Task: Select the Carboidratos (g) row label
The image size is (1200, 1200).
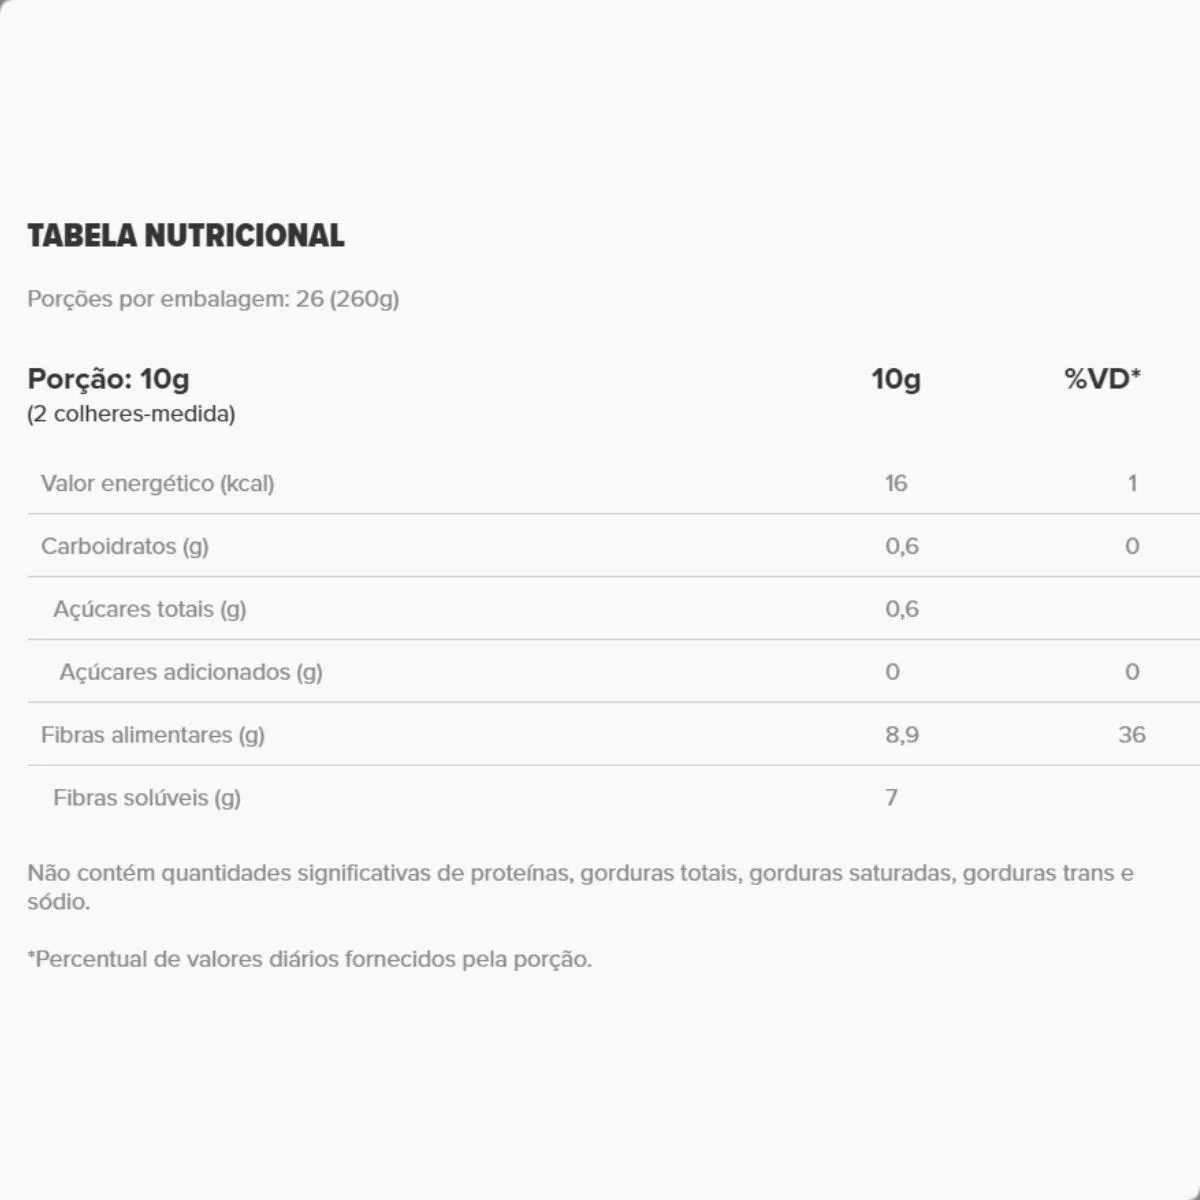Action: [x=124, y=547]
